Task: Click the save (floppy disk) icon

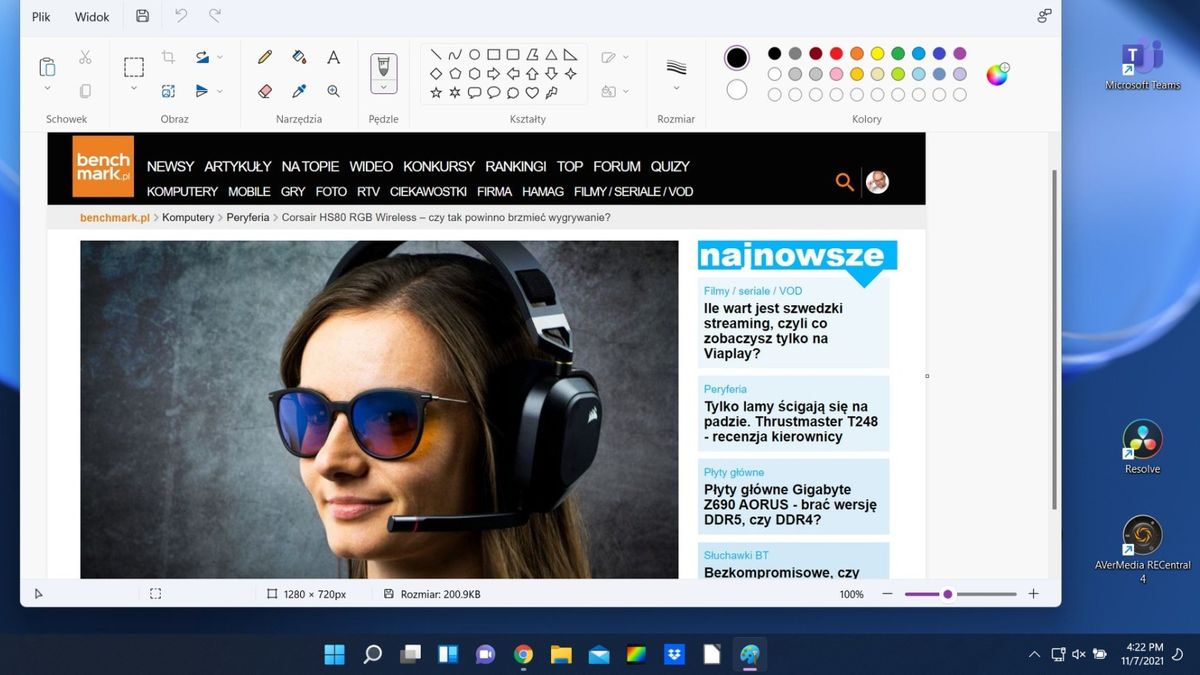Action: 143,16
